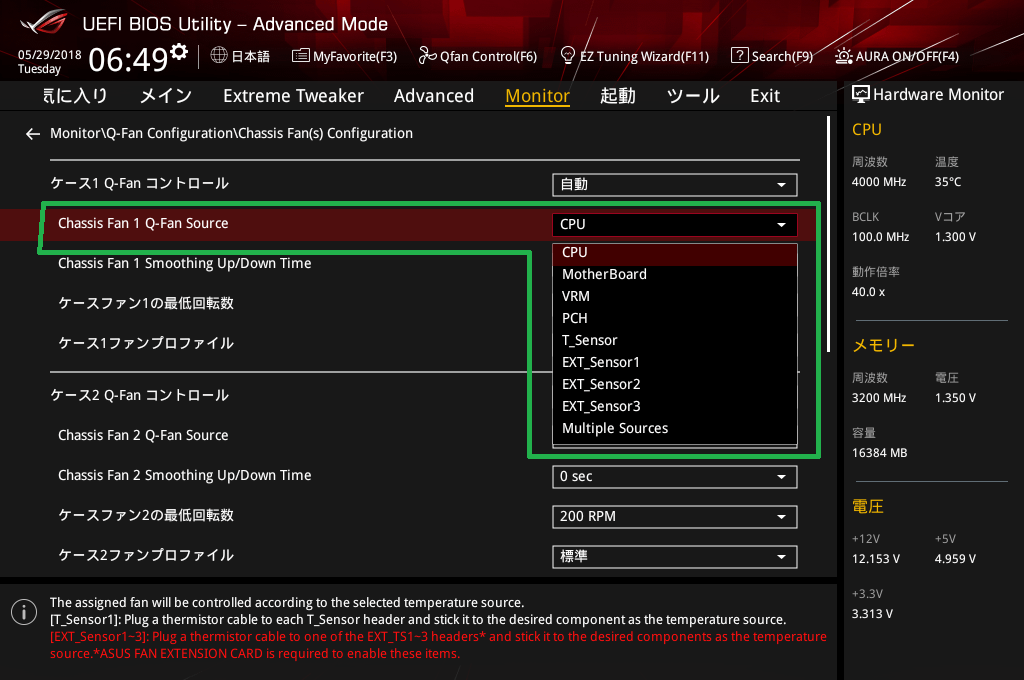
Task: Click the 4000 MHz CPU frequency value
Action: [878, 182]
